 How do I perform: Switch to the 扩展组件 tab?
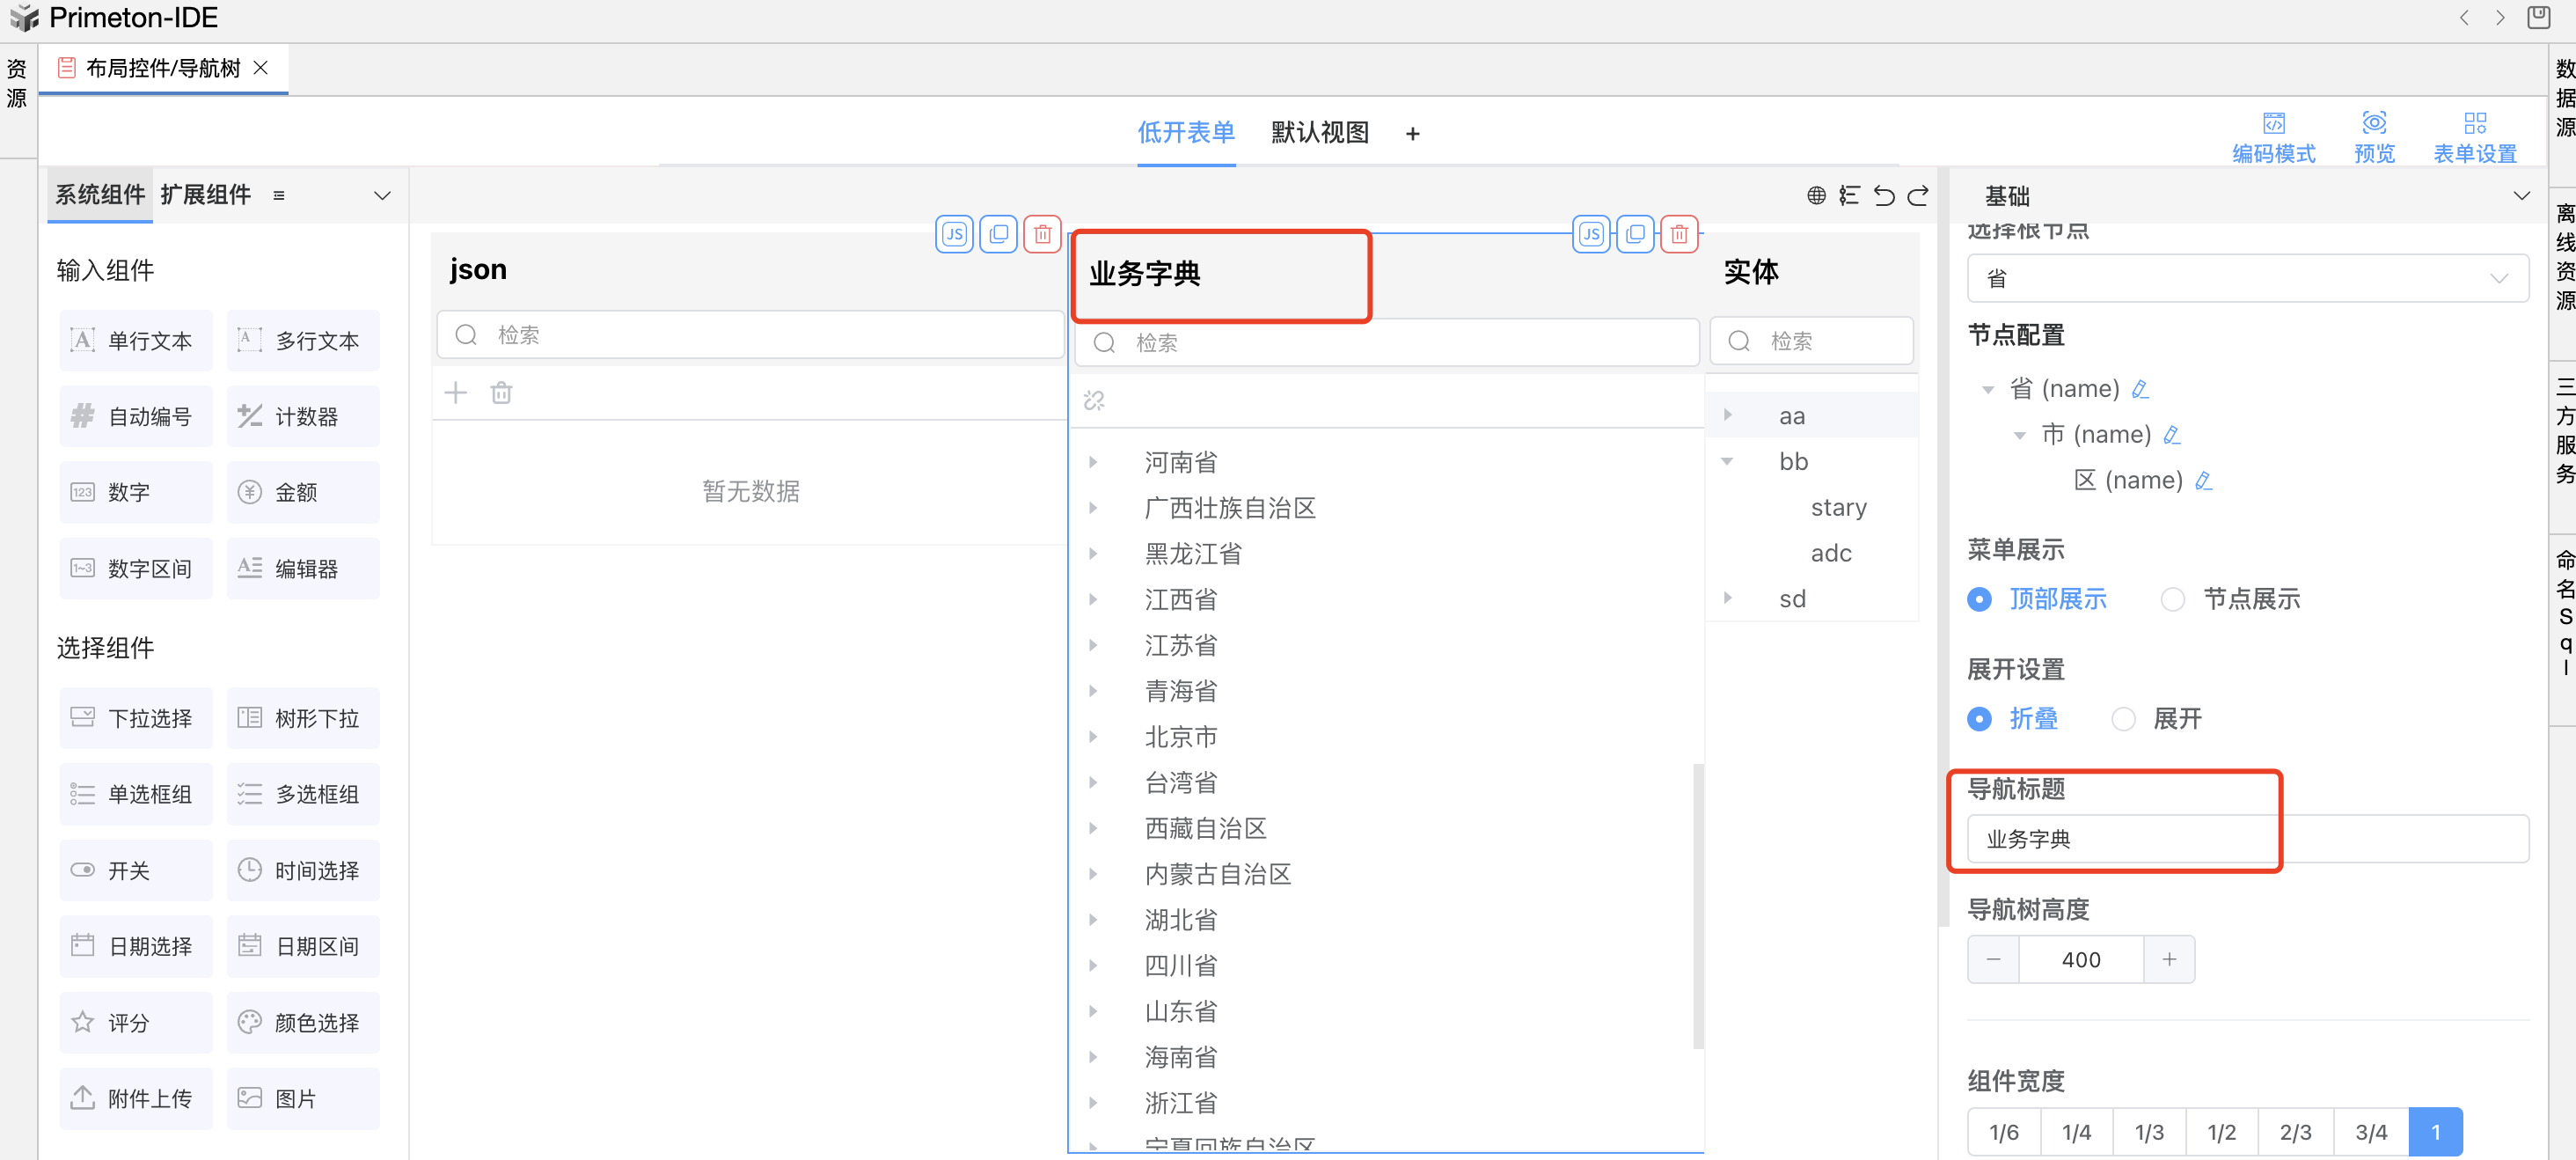[205, 195]
